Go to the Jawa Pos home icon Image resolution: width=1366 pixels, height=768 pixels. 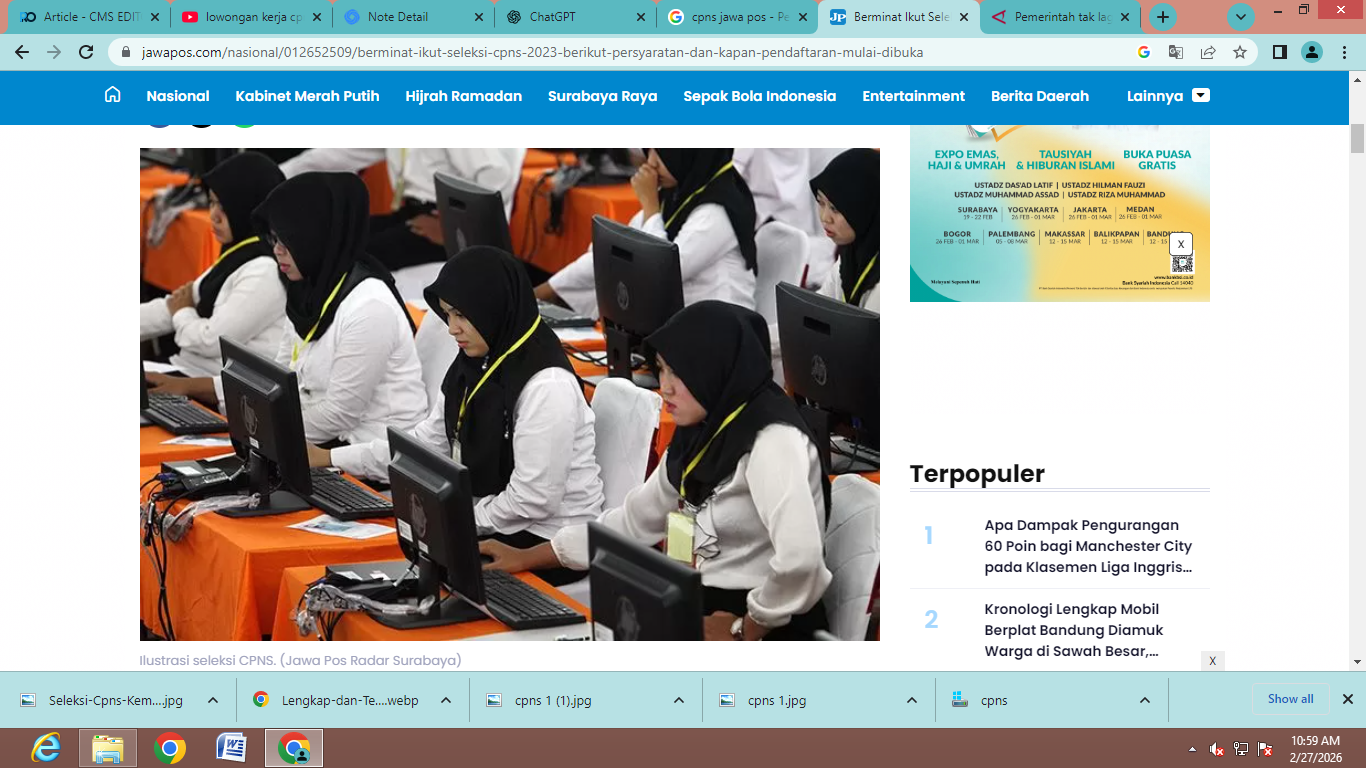113,95
